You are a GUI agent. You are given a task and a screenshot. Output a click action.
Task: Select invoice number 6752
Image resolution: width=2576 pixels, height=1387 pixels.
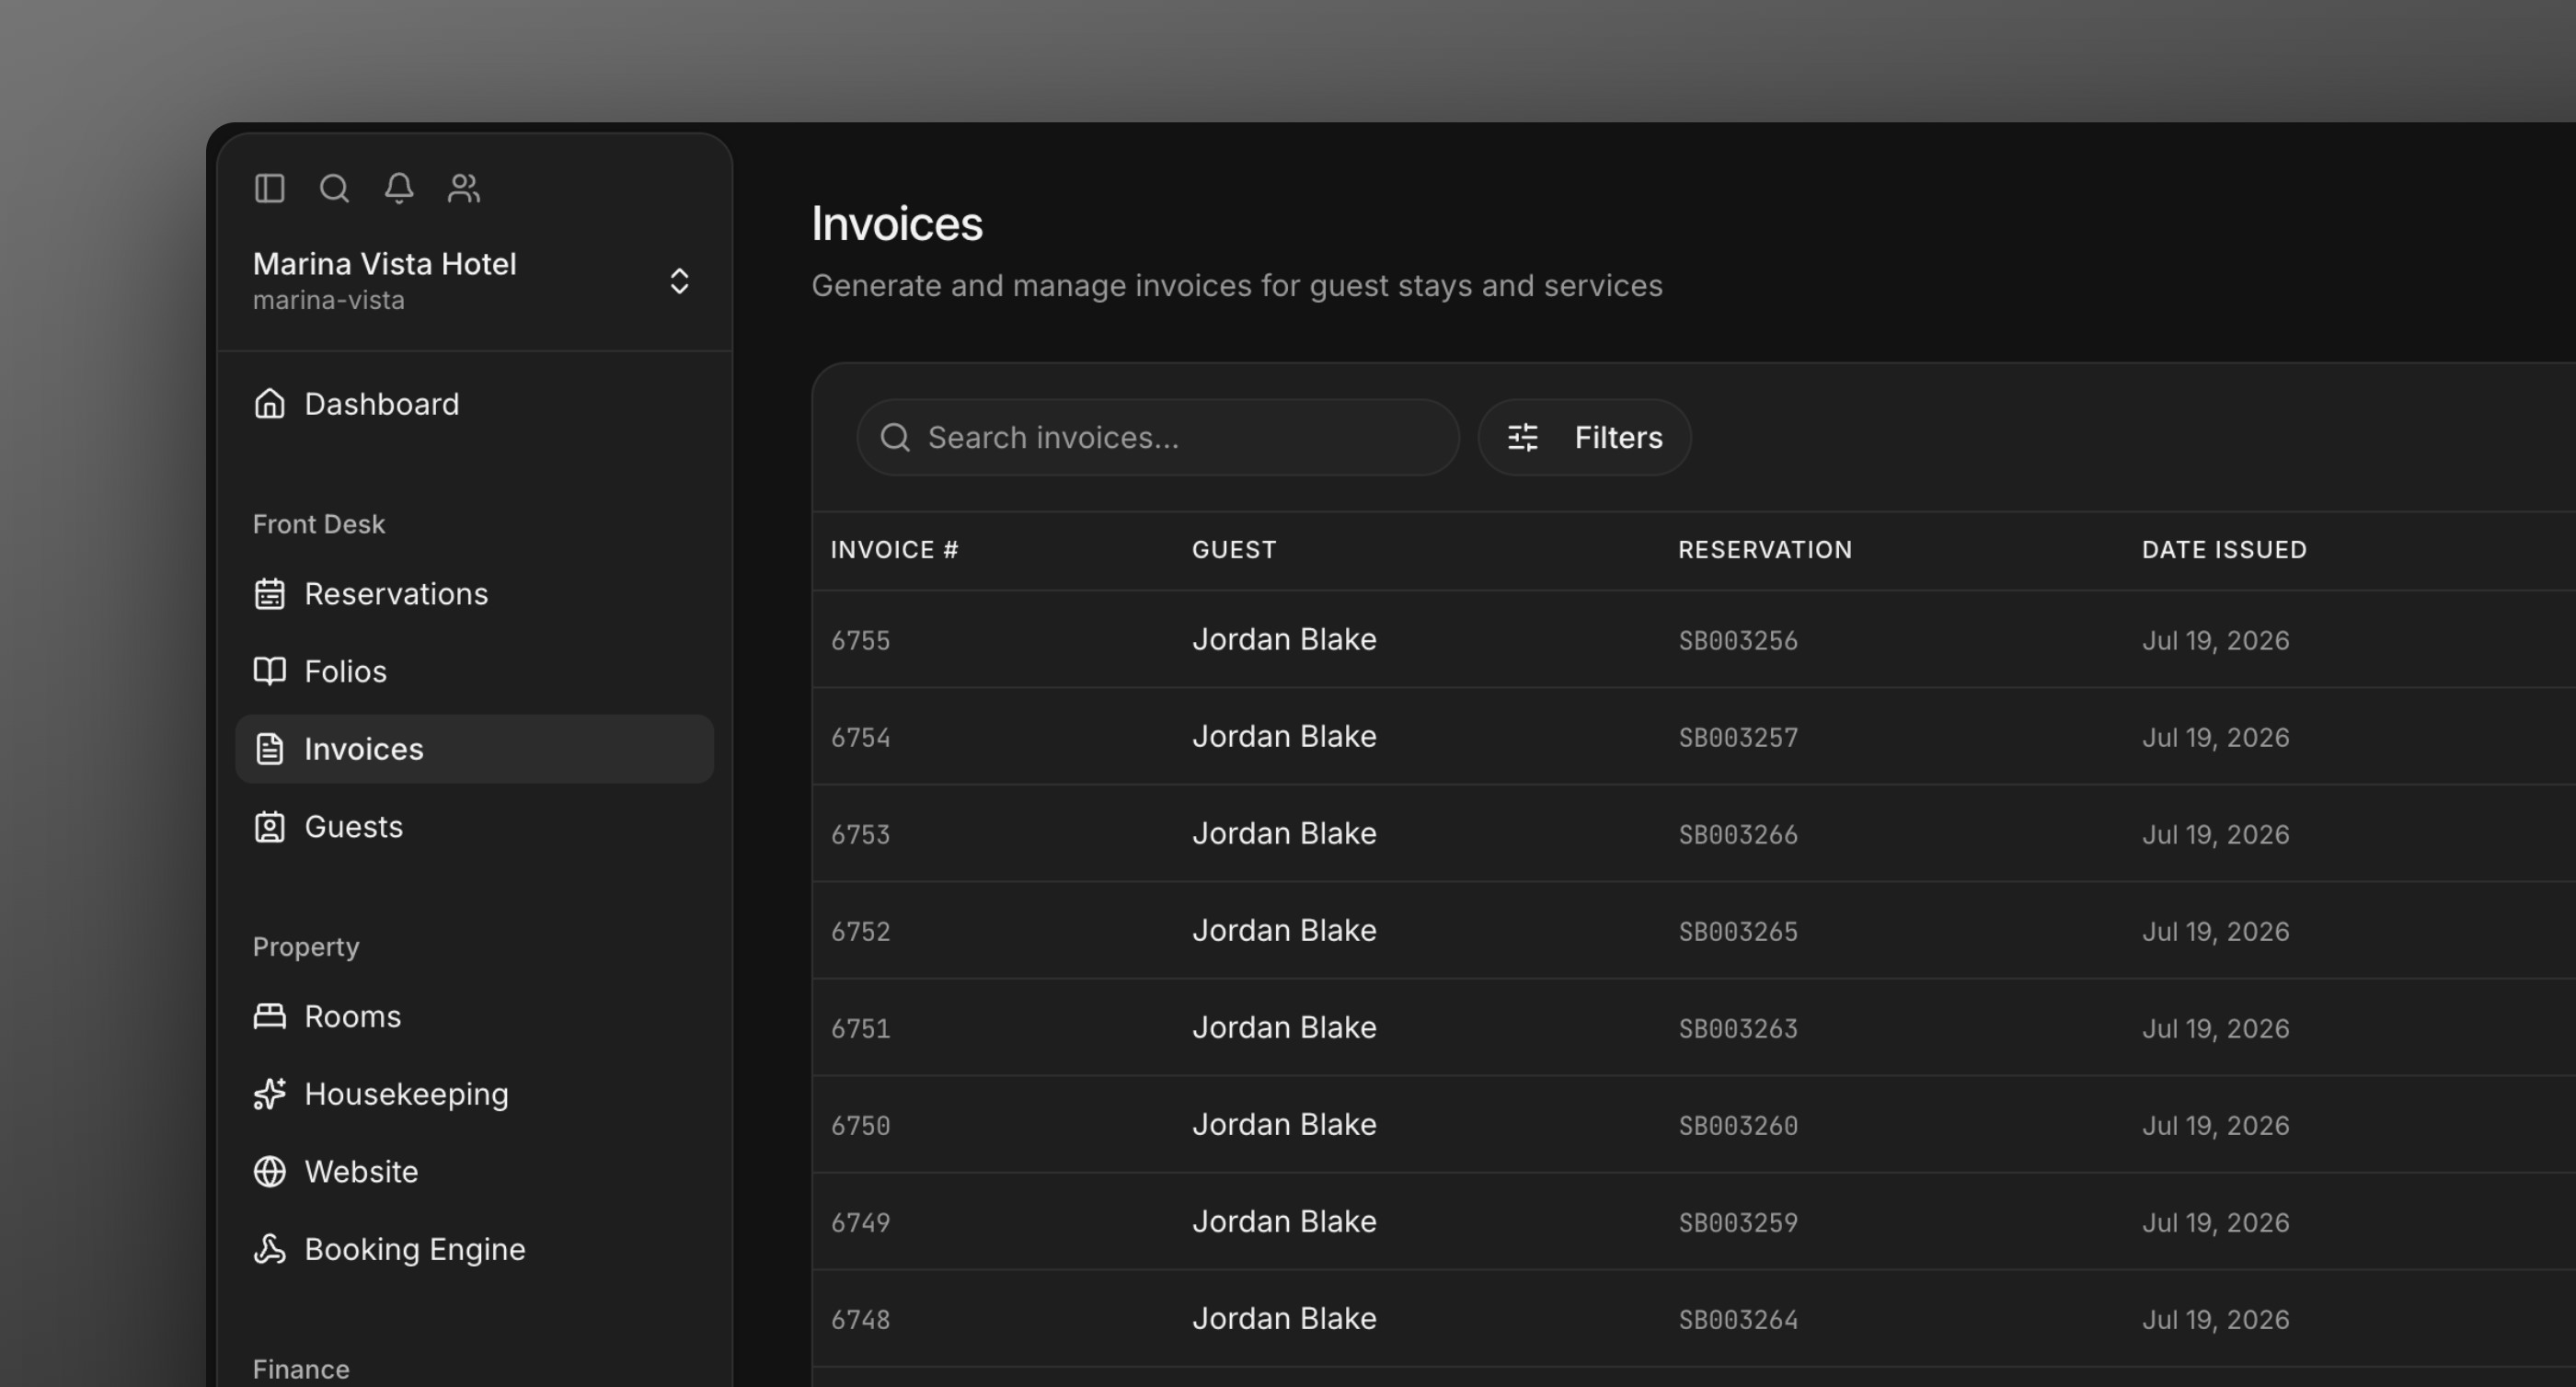coord(860,931)
